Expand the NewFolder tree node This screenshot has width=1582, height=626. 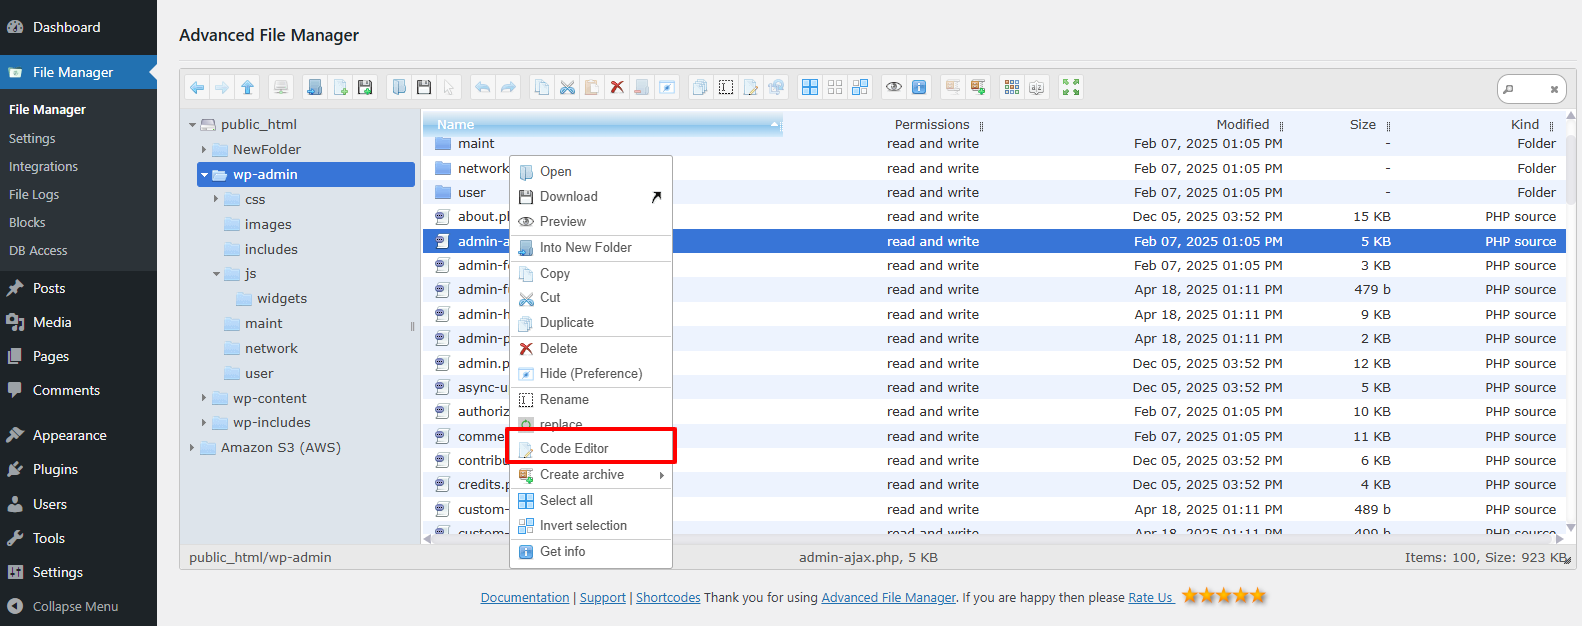(204, 150)
